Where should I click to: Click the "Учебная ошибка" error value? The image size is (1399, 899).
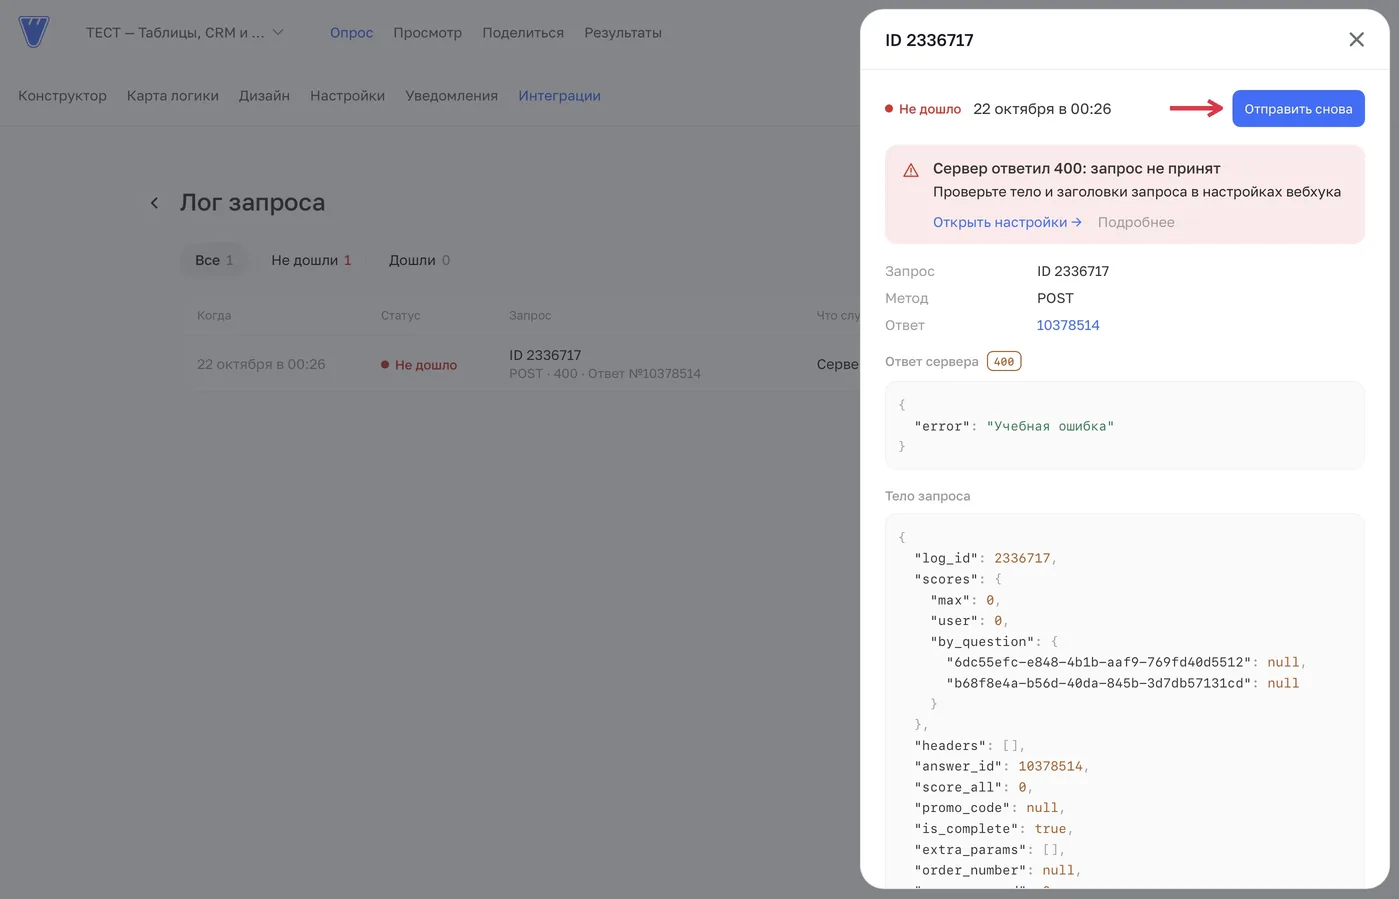[x=1050, y=426]
